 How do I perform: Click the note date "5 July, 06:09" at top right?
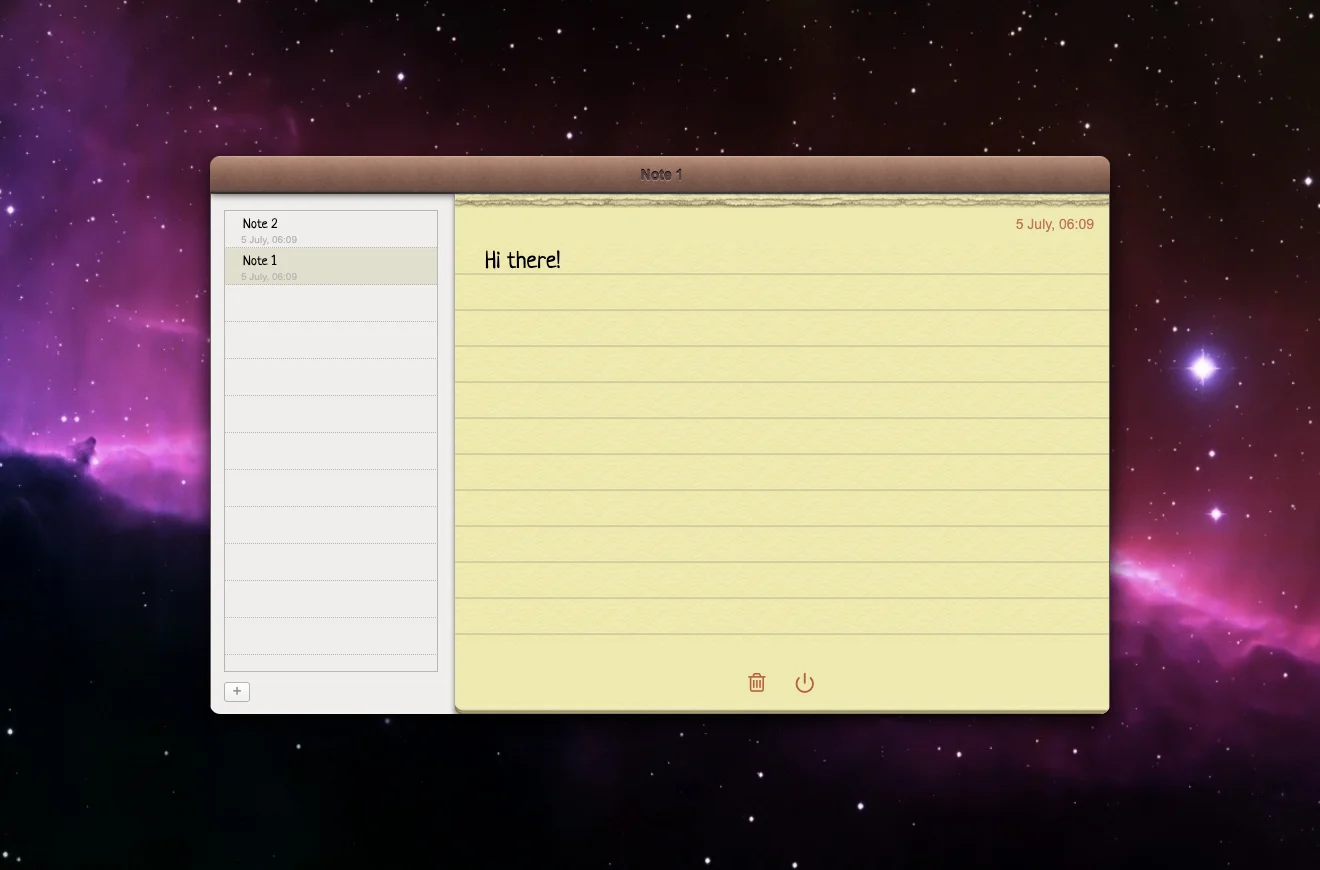(1054, 224)
